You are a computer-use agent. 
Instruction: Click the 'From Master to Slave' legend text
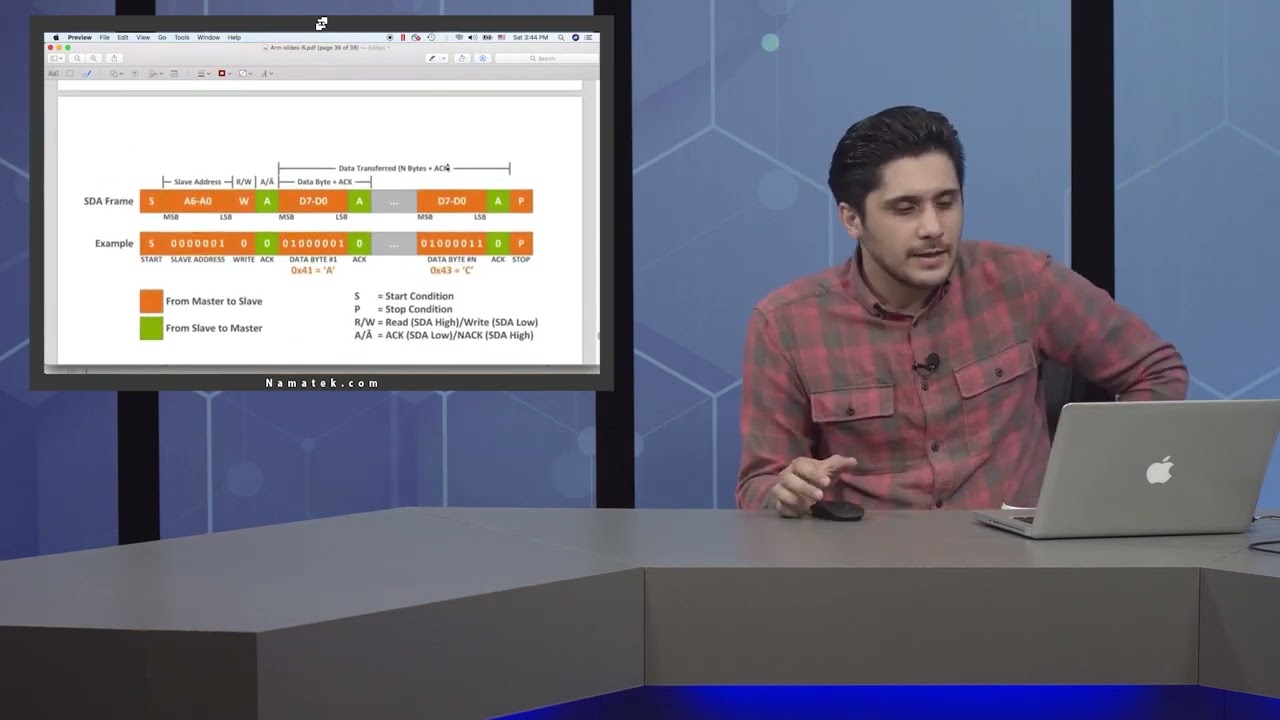[x=214, y=301]
